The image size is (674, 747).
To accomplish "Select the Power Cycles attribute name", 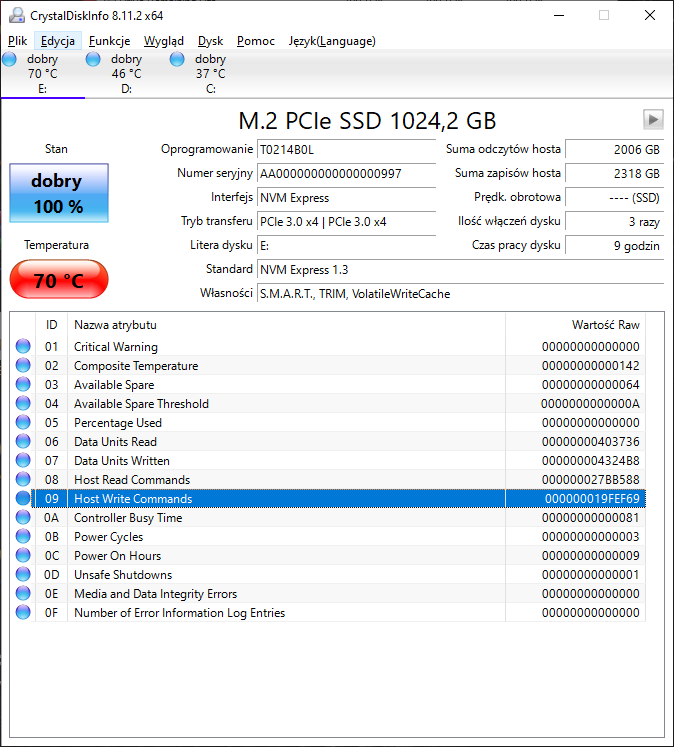I will tap(109, 537).
